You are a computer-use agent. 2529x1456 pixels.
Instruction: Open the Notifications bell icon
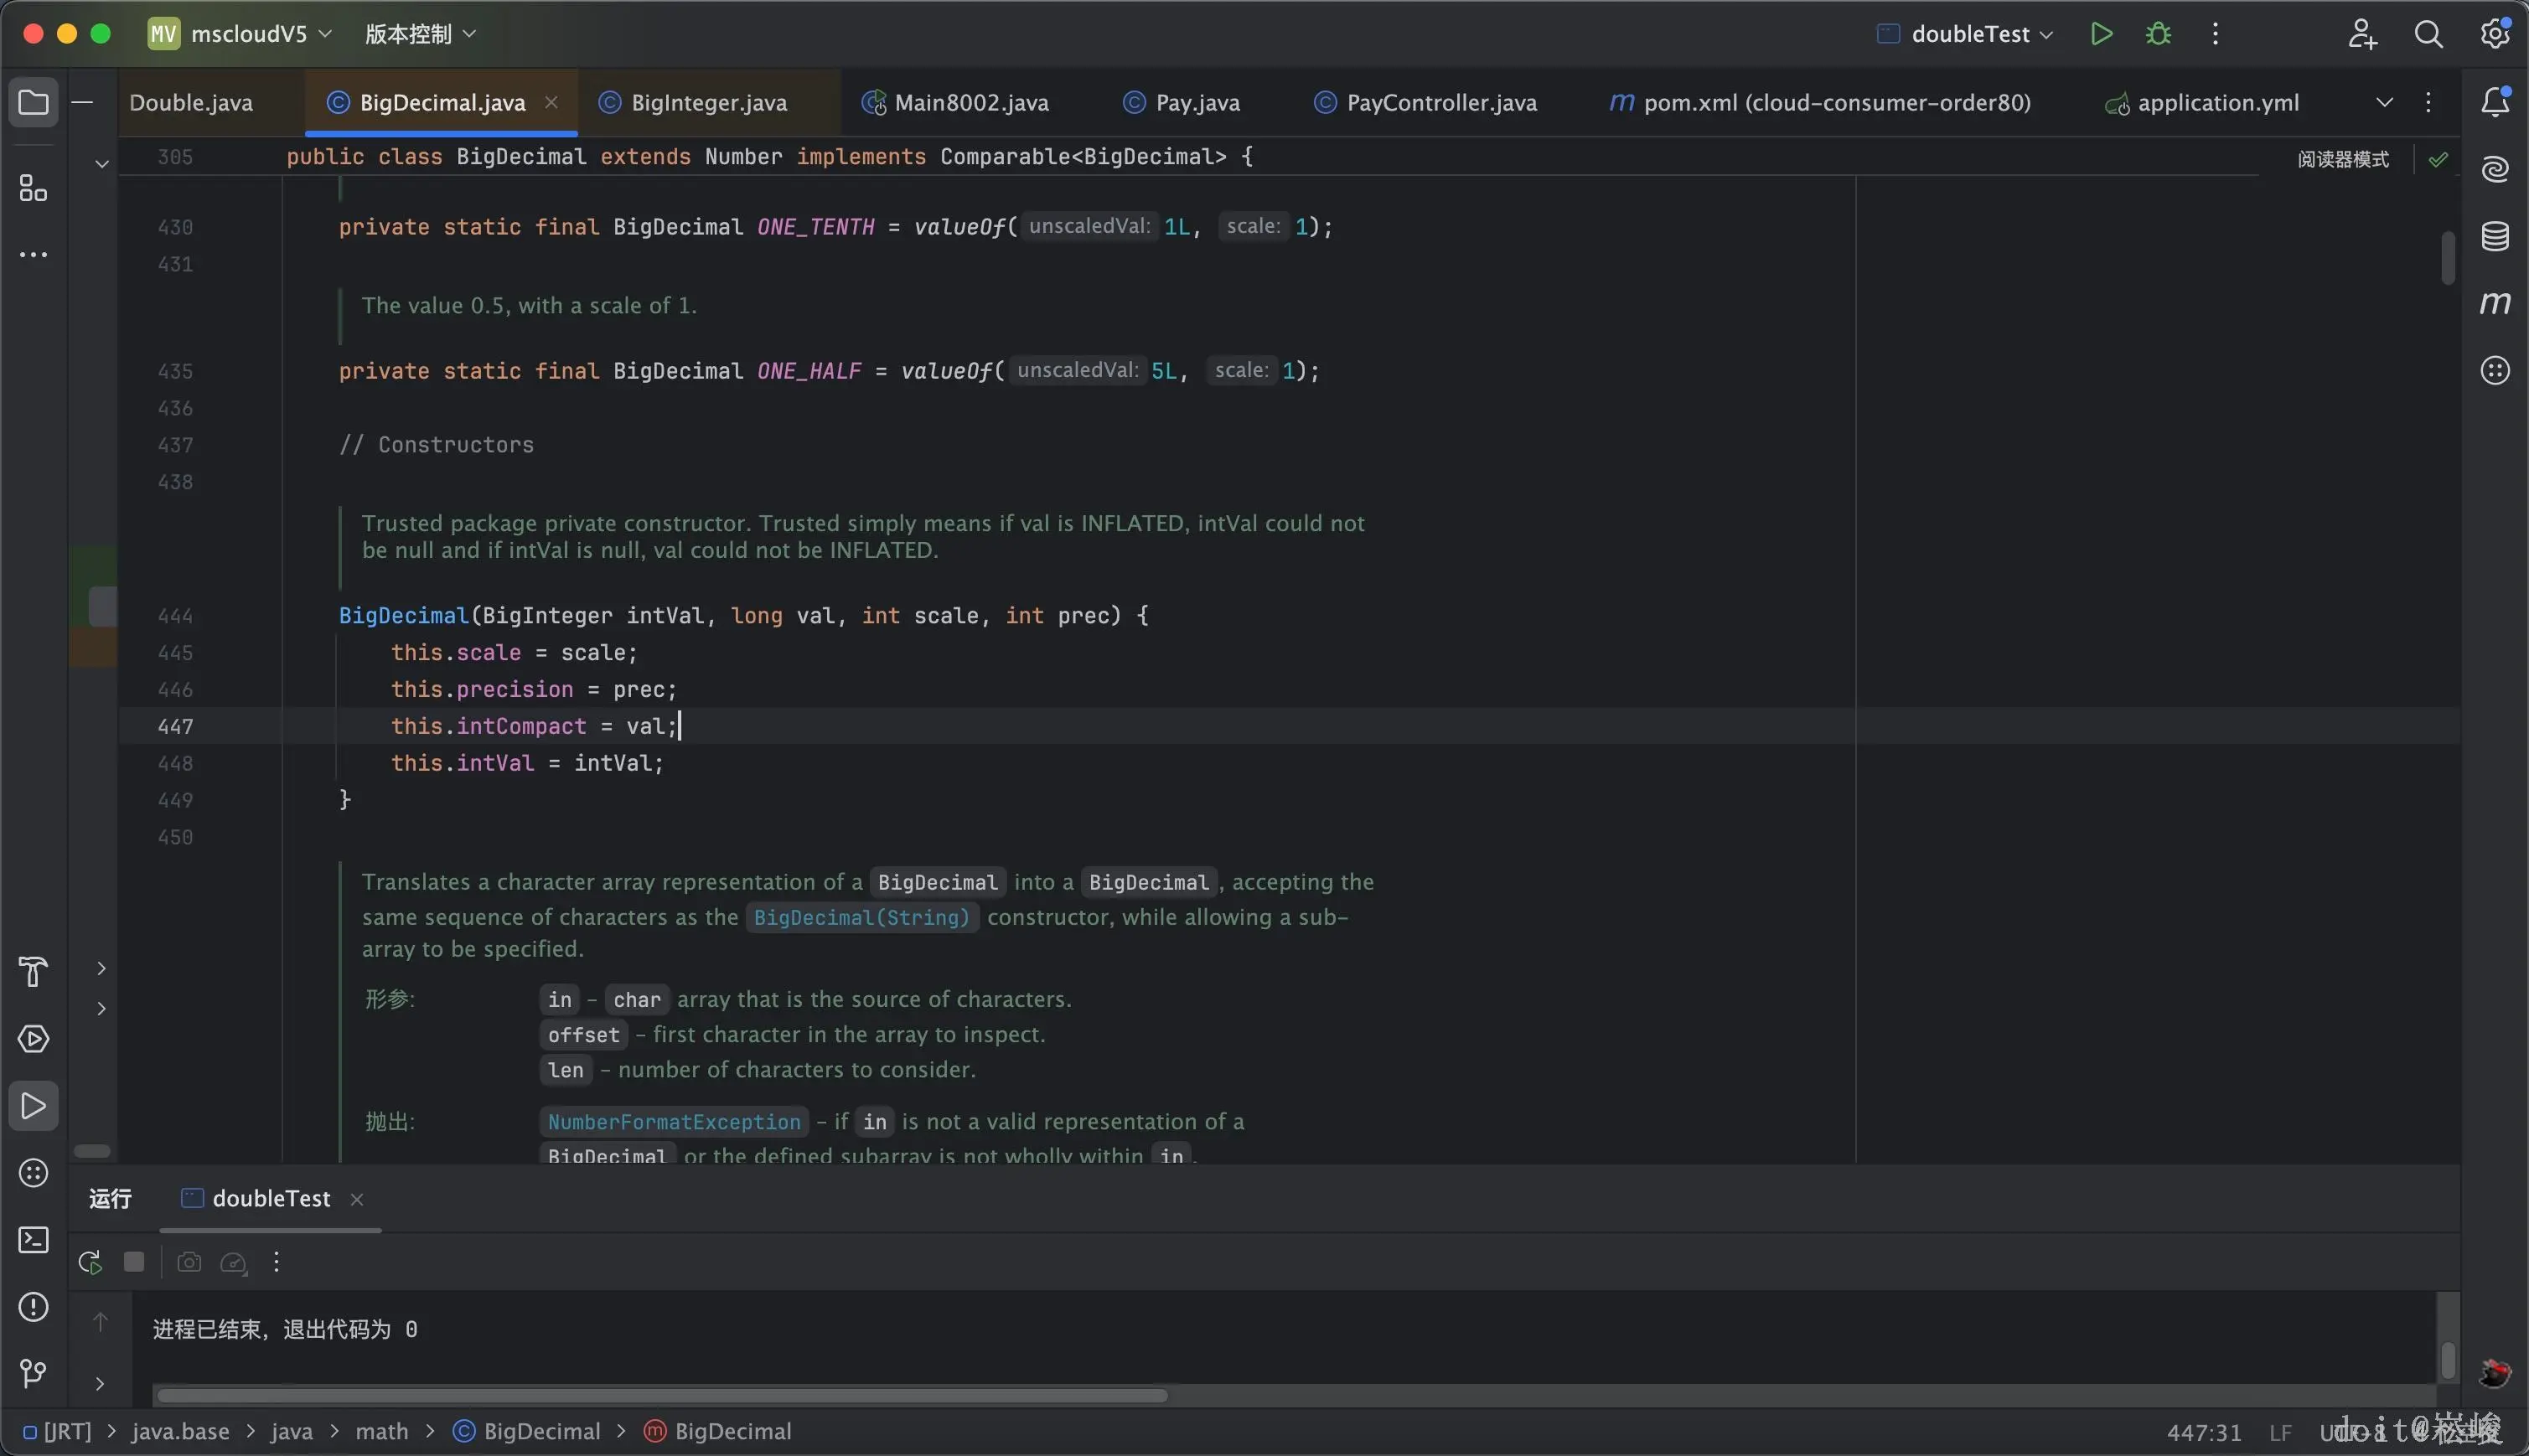(2495, 101)
